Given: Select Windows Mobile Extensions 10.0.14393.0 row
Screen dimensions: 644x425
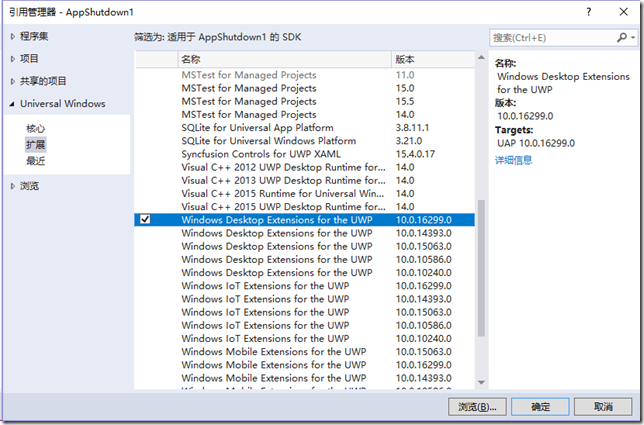Looking at the screenshot, I should click(305, 378).
